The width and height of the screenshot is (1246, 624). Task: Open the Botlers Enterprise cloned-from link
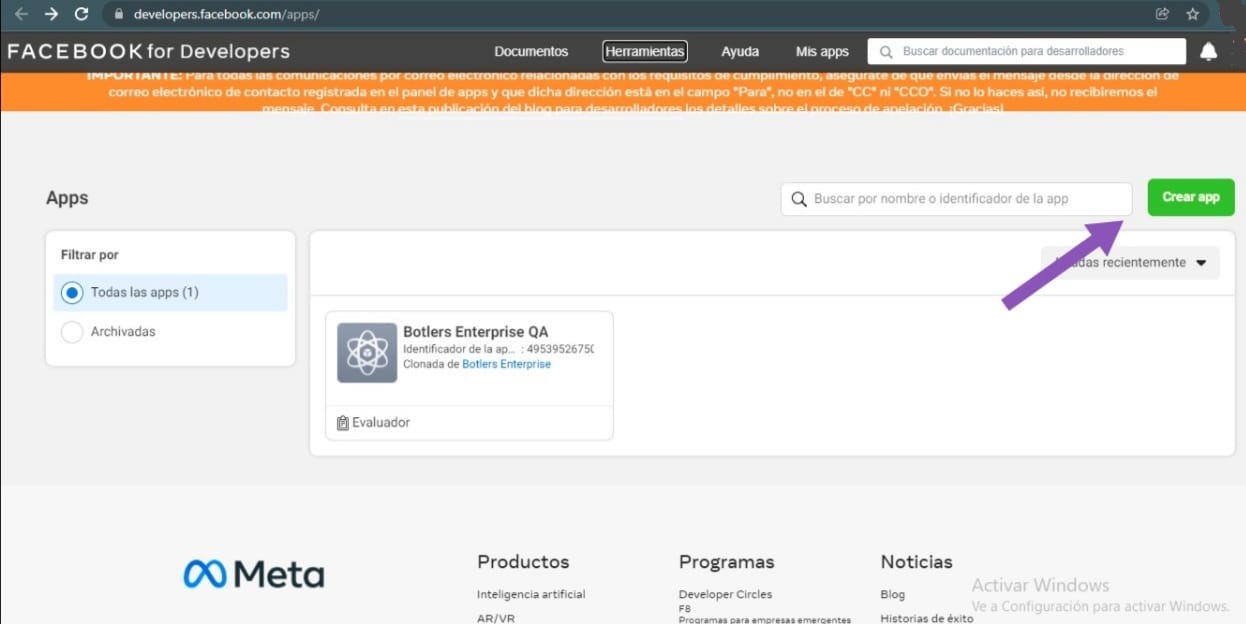(x=506, y=364)
